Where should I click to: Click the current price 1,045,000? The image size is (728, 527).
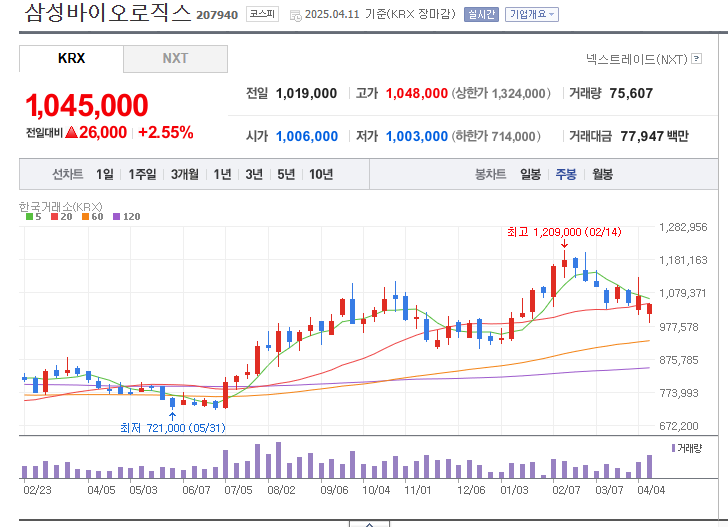click(87, 105)
